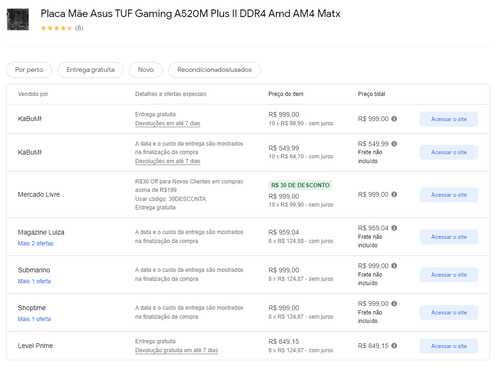
Task: Select the Por perto filter chip
Action: point(29,70)
